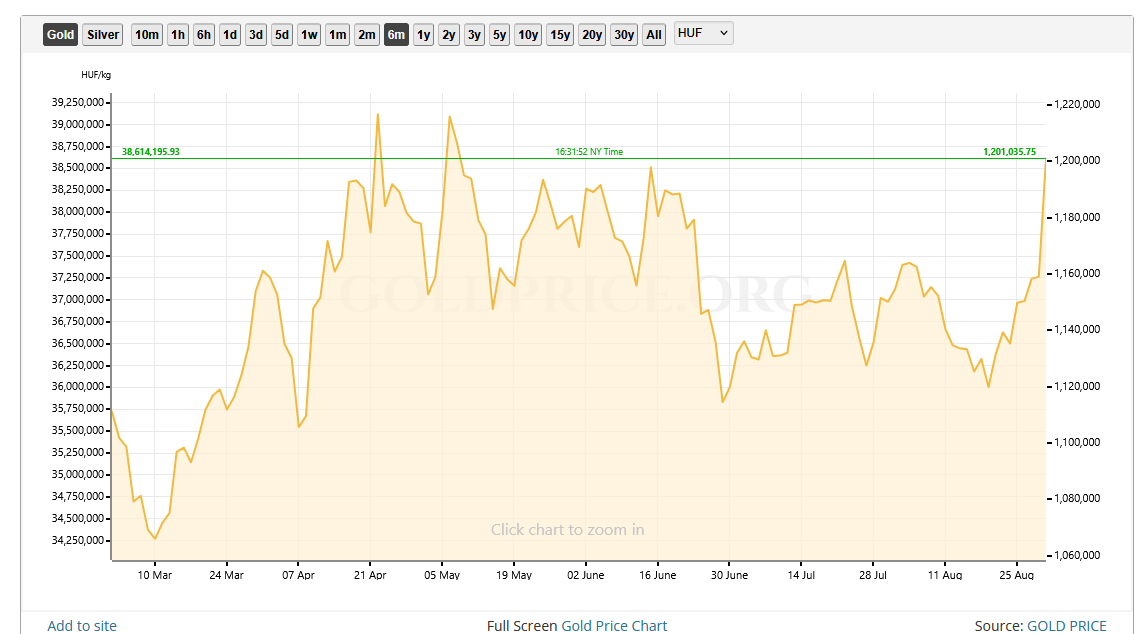Click the 1,080,000 right axis value

1077,498
